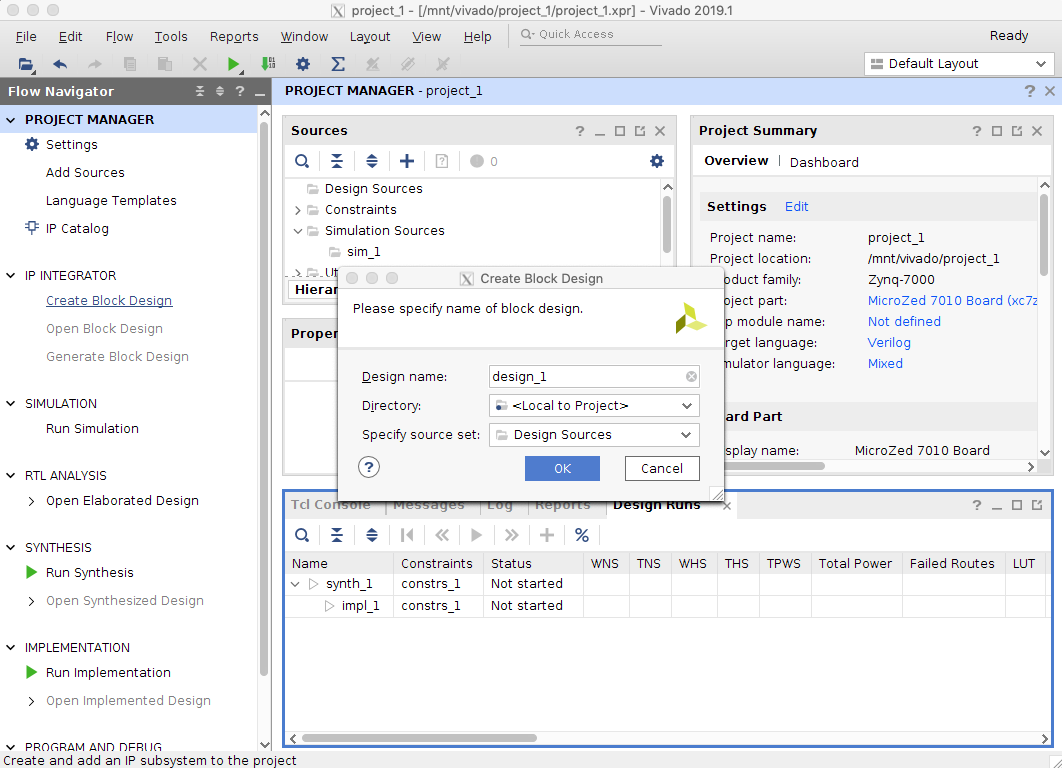
Task: Switch to Dashboard tab in Project Summary
Action: pyautogui.click(x=824, y=163)
